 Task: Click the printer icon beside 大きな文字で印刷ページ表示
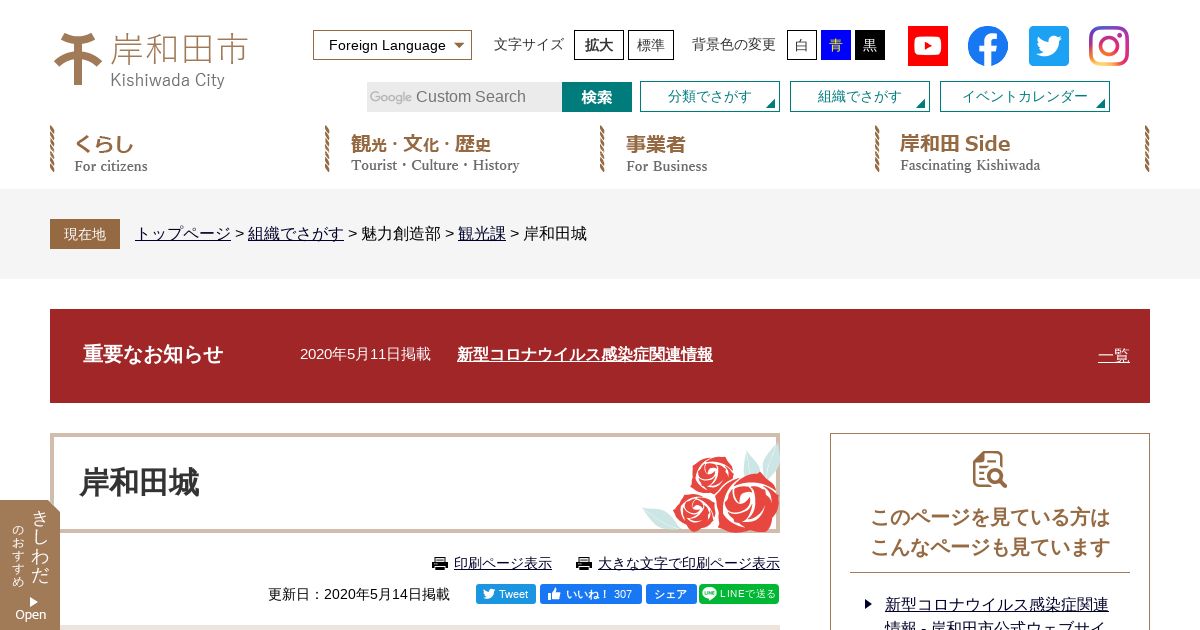click(584, 564)
